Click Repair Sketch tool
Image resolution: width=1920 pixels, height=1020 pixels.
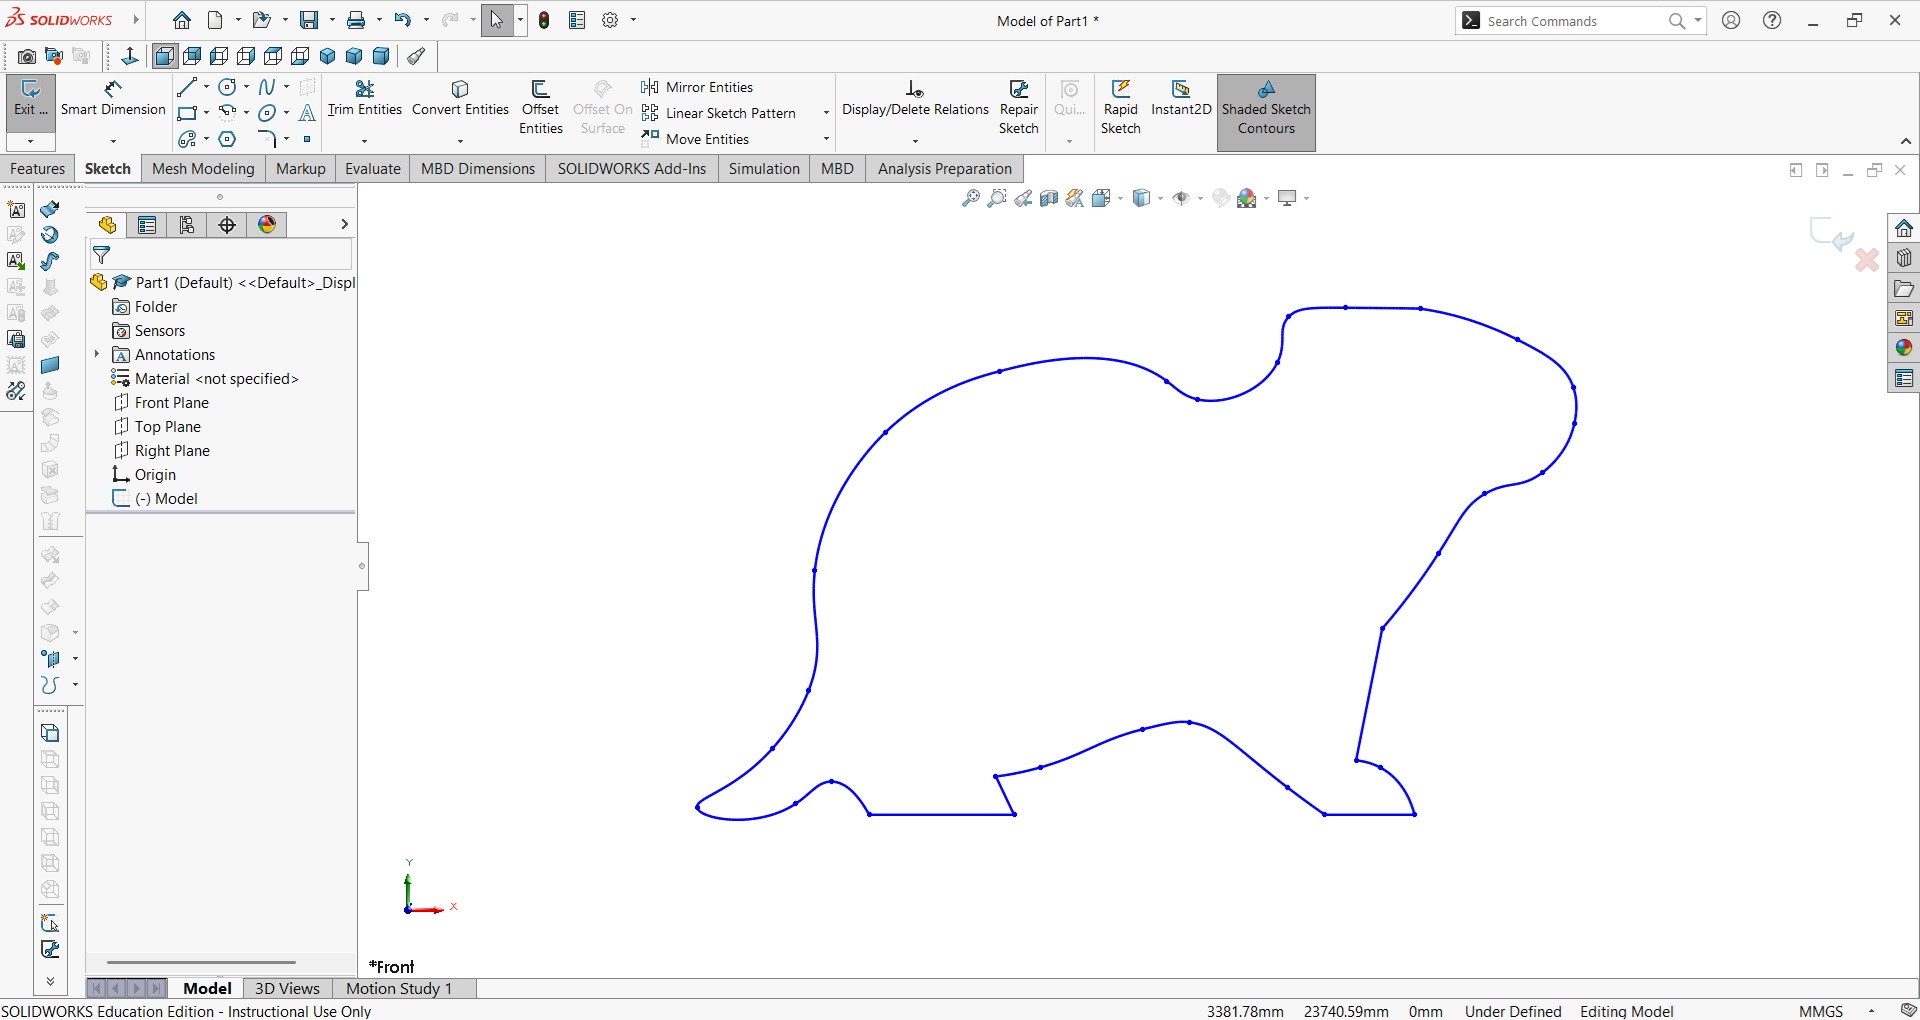(1019, 108)
